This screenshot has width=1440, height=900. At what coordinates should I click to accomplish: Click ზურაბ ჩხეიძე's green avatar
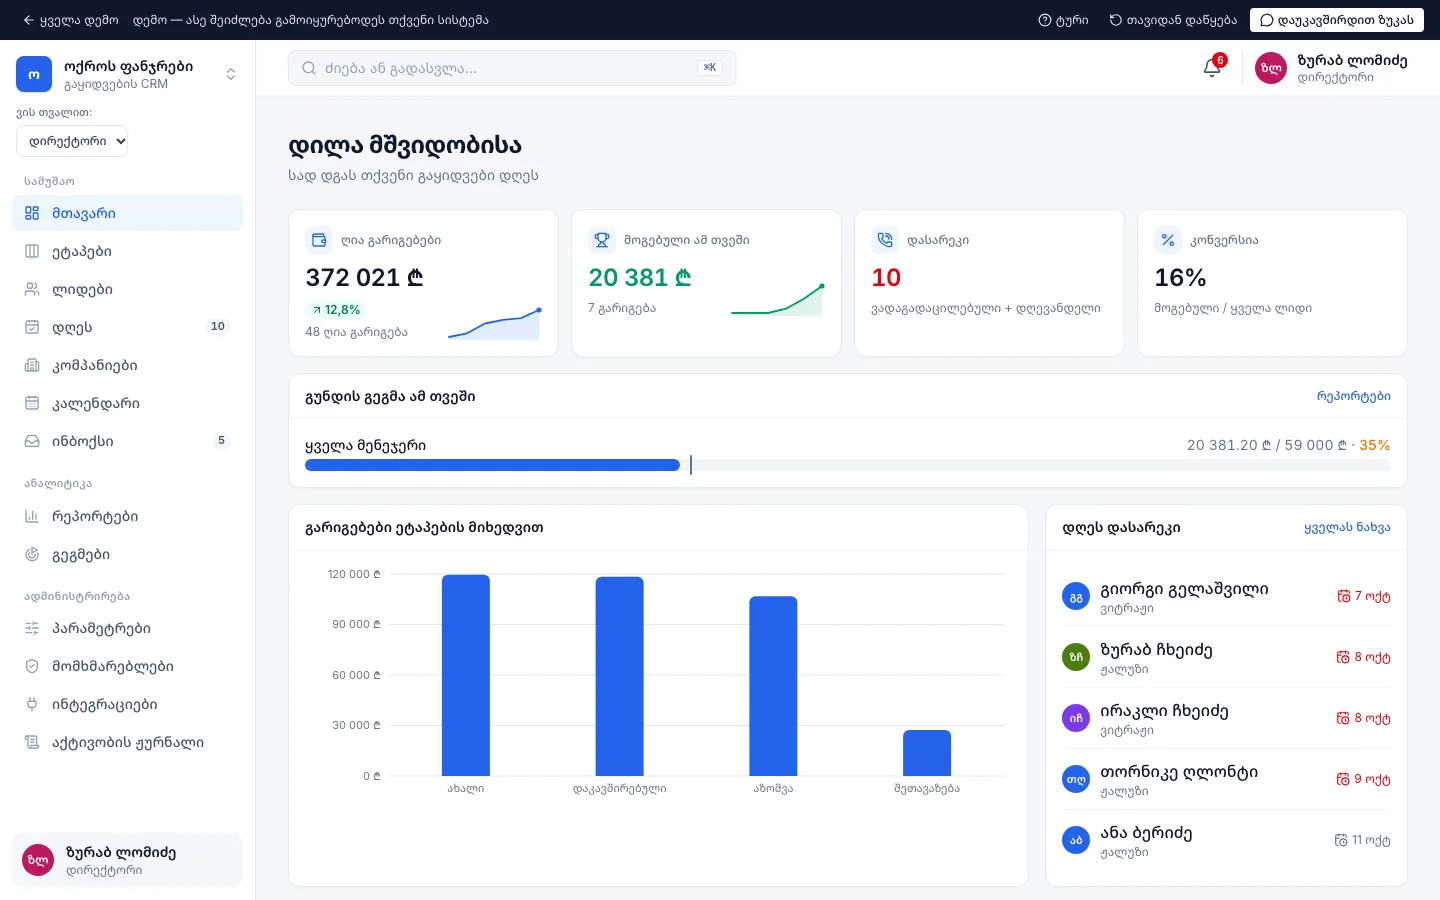click(1076, 657)
